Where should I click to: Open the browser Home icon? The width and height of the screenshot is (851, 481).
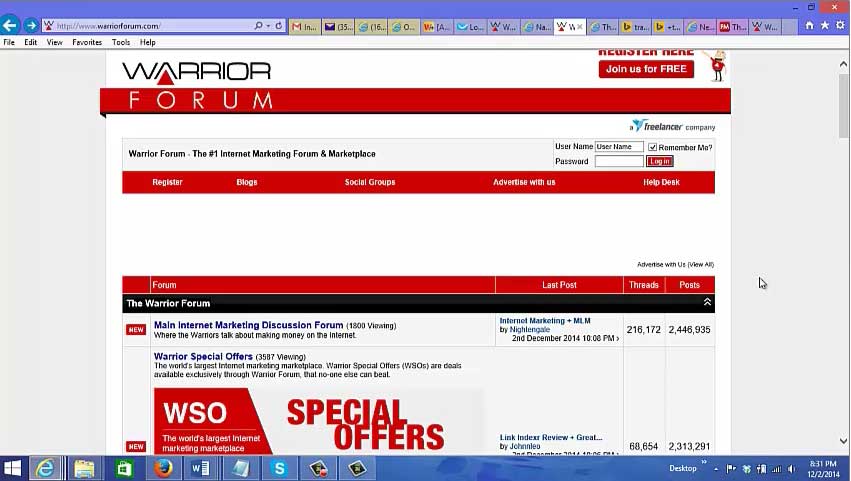(809, 26)
